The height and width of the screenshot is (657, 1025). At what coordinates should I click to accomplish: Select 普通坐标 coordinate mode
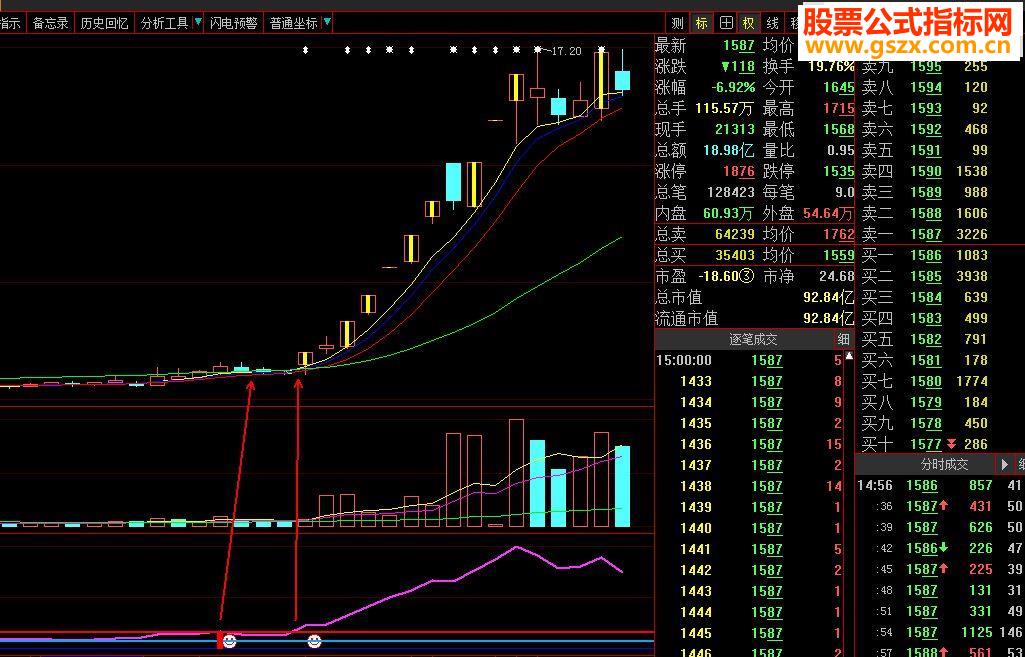click(x=294, y=24)
